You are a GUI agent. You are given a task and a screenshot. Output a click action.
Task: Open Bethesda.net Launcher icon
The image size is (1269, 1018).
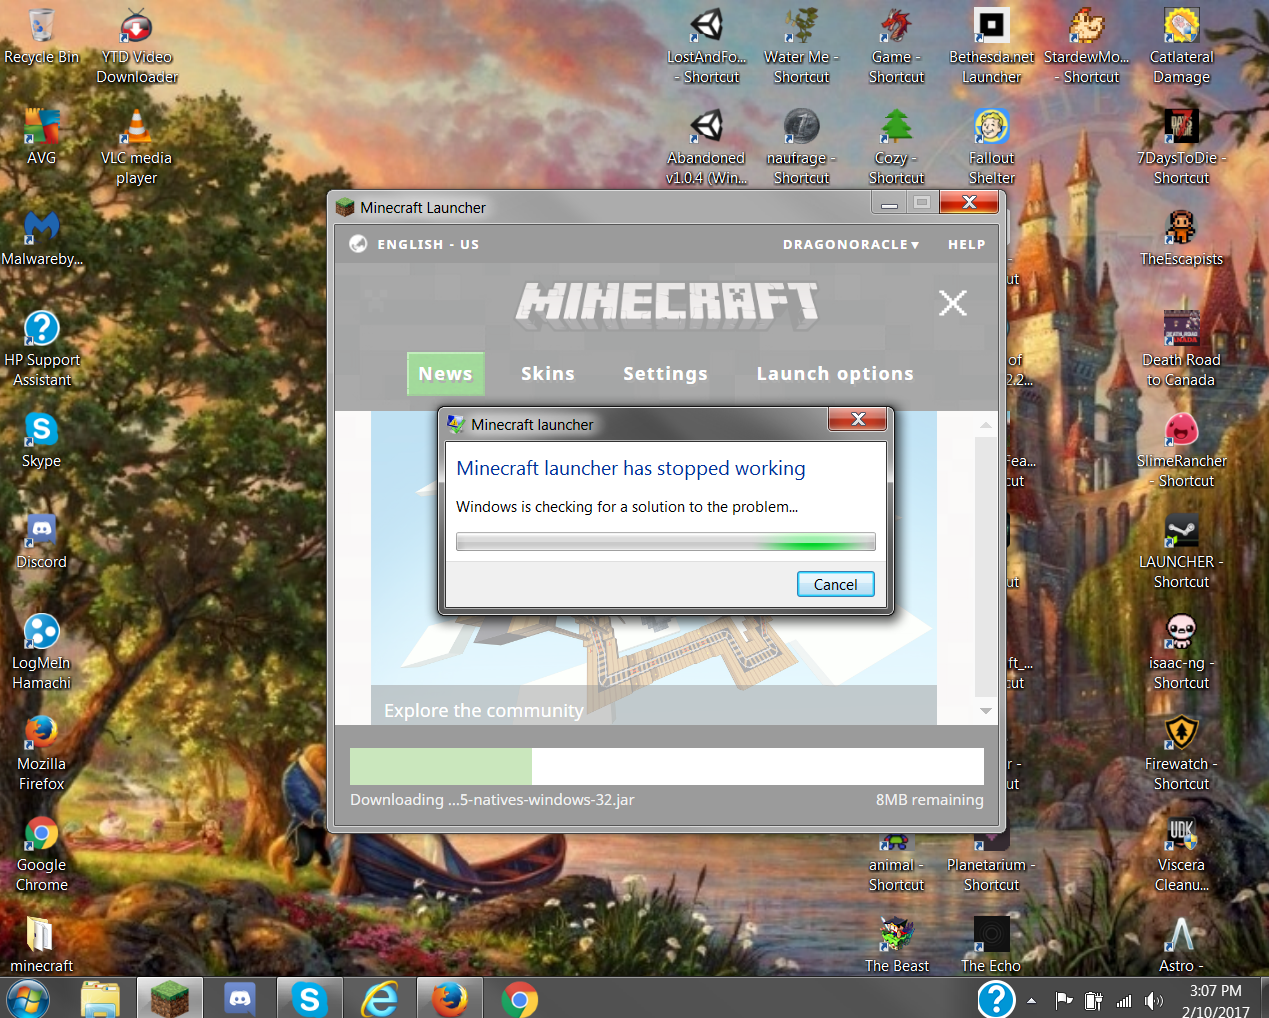[x=991, y=47]
